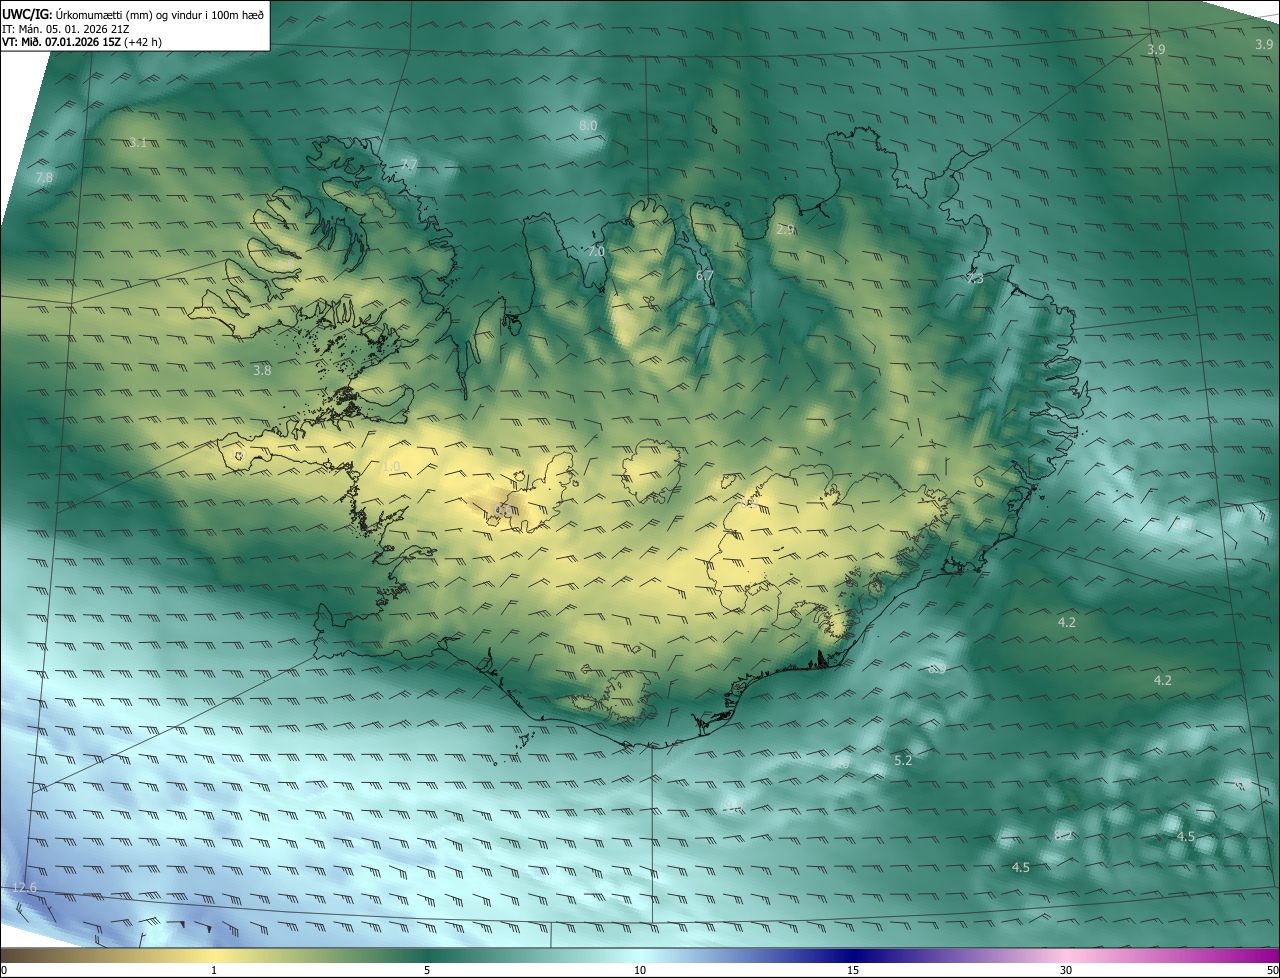Click the 8.0 value on the map
This screenshot has width=1280, height=978.
(x=588, y=126)
